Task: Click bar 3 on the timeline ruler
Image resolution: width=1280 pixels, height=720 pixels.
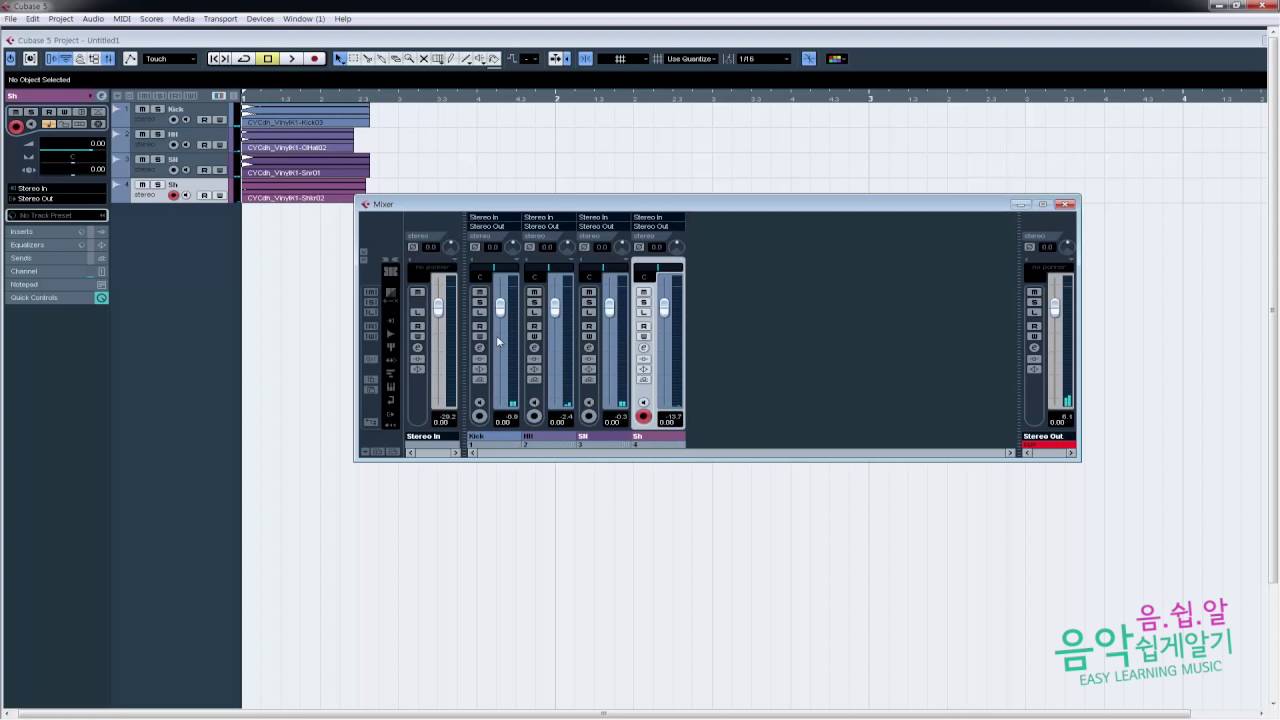Action: (x=870, y=97)
